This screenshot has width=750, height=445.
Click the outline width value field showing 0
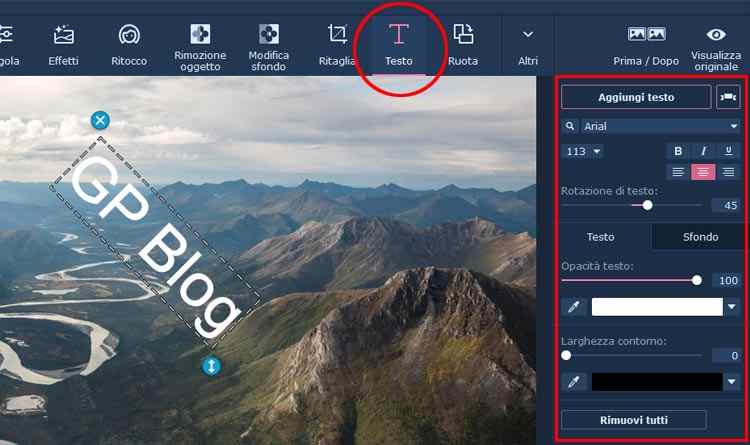click(x=726, y=356)
